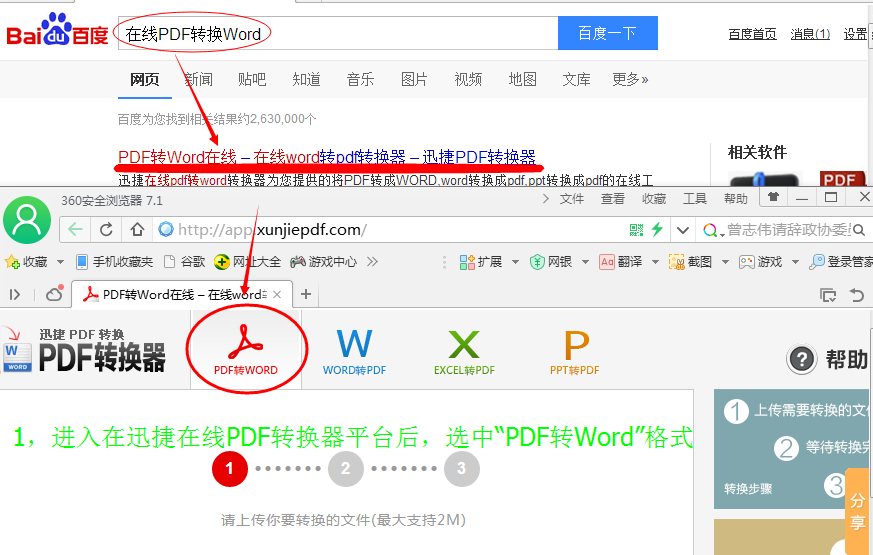This screenshot has width=873, height=555.
Task: Open the 工具 menu in 360 browser
Action: tap(695, 199)
